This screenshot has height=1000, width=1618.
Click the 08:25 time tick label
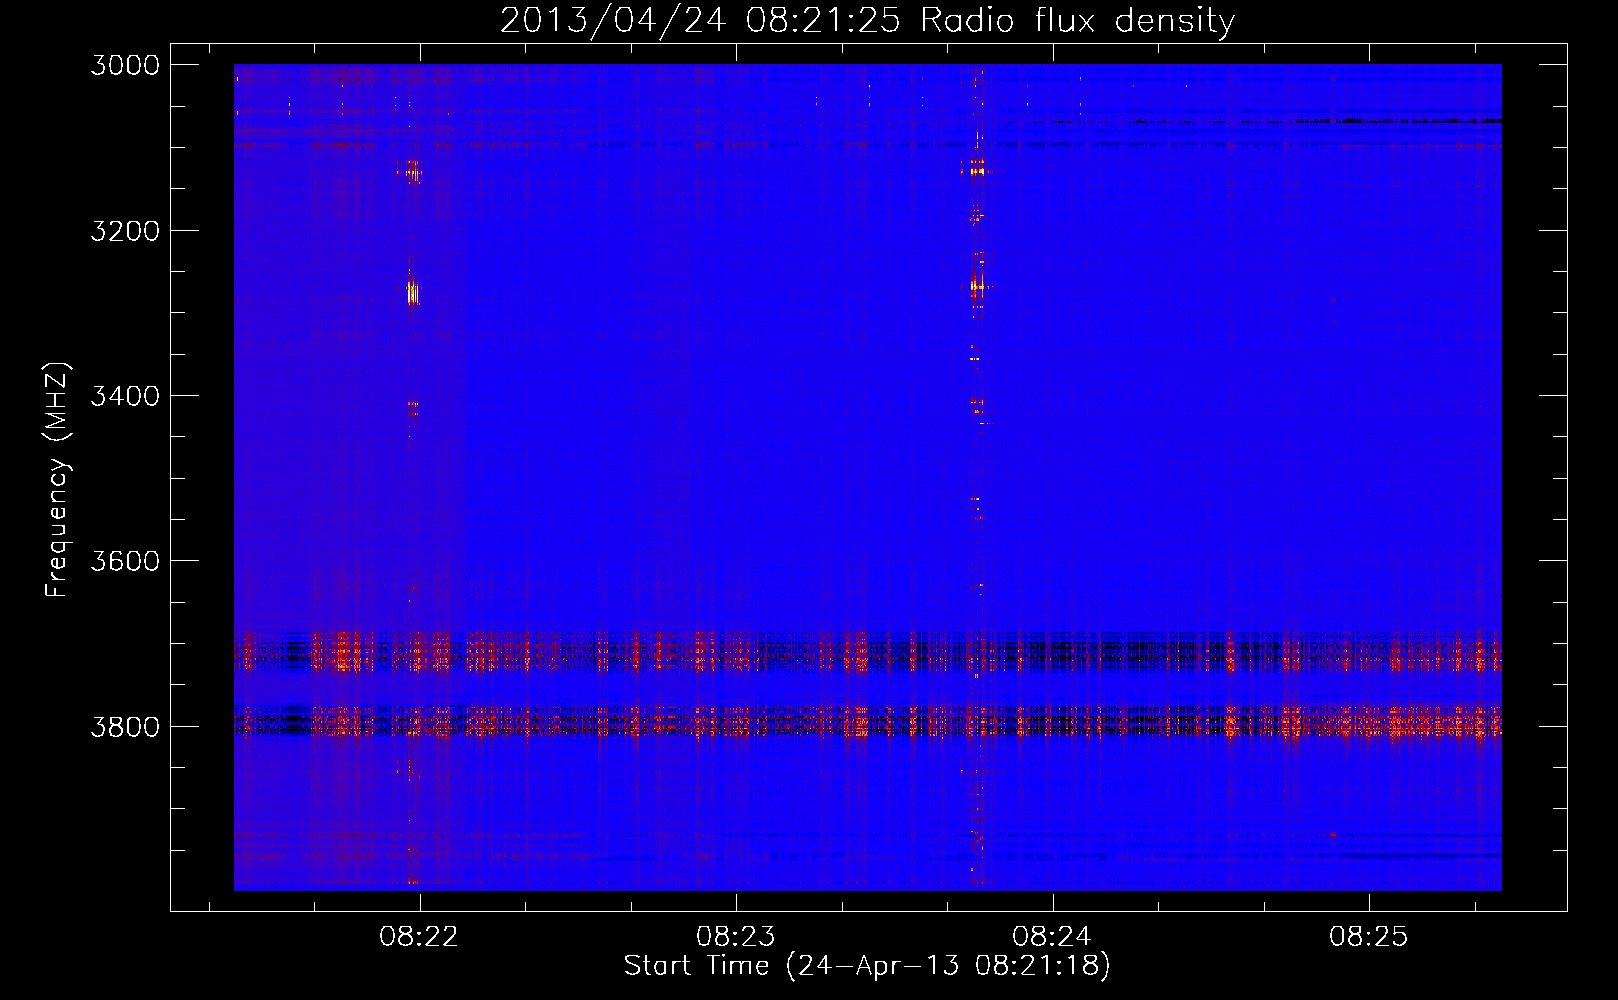coord(1368,937)
